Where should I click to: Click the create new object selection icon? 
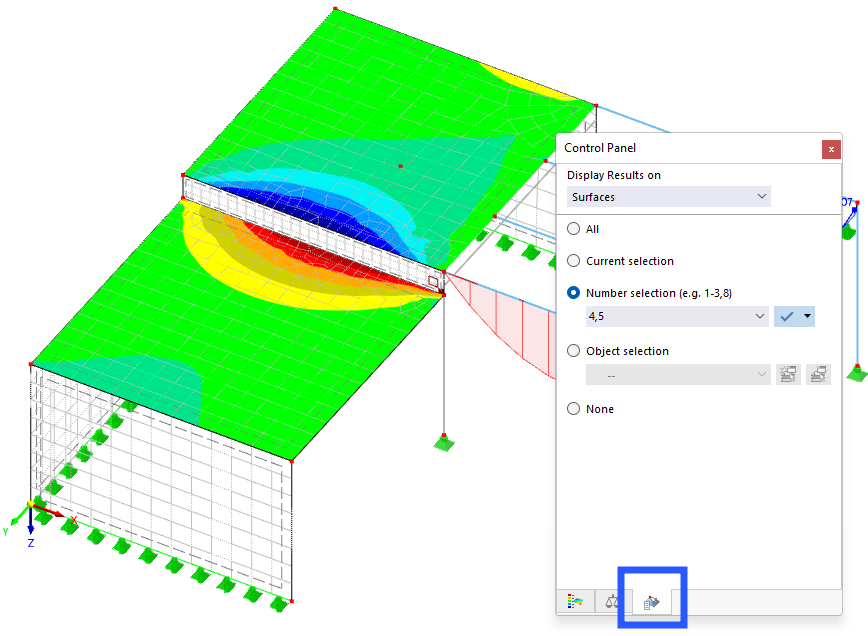click(788, 373)
